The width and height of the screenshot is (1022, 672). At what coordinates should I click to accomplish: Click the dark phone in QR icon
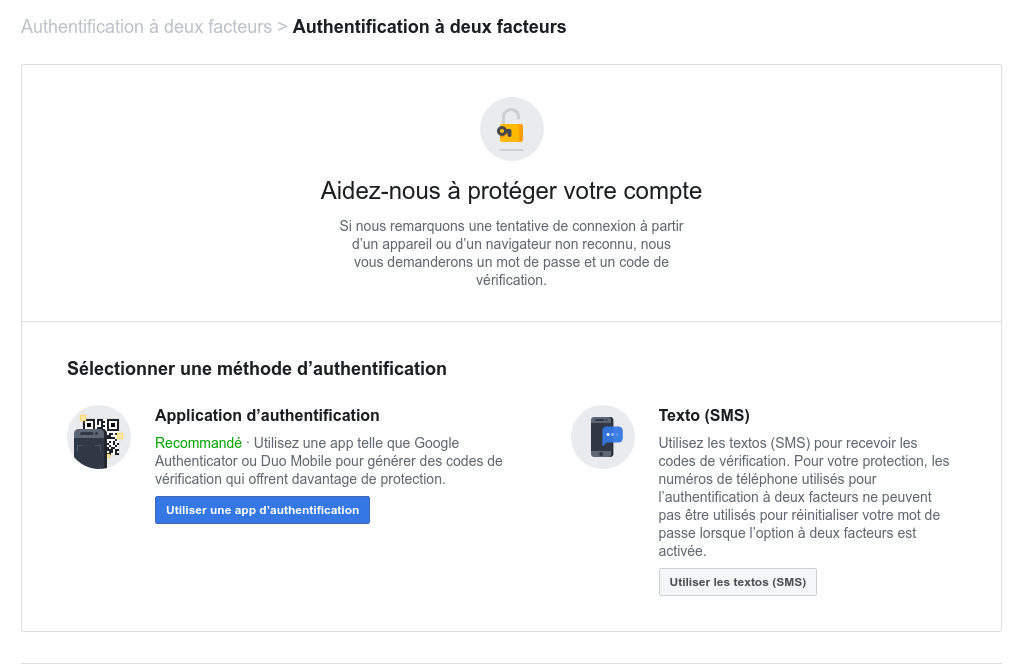tap(91, 447)
